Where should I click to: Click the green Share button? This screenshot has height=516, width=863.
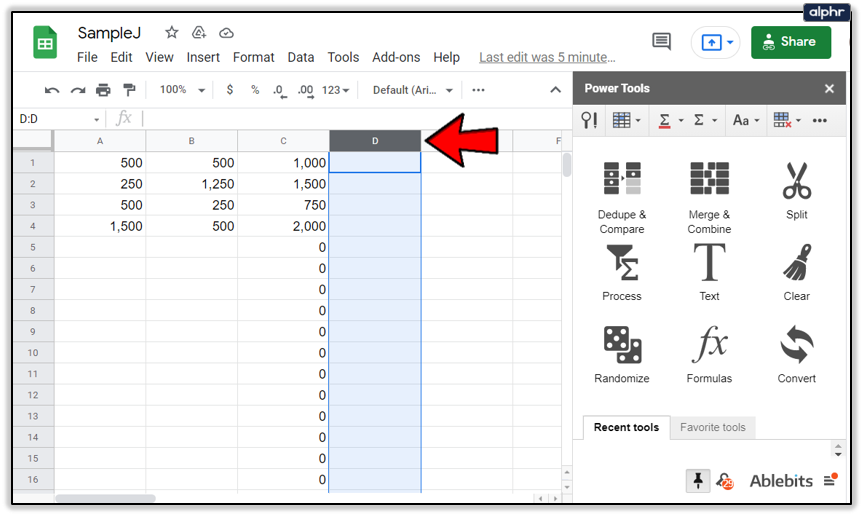point(791,42)
